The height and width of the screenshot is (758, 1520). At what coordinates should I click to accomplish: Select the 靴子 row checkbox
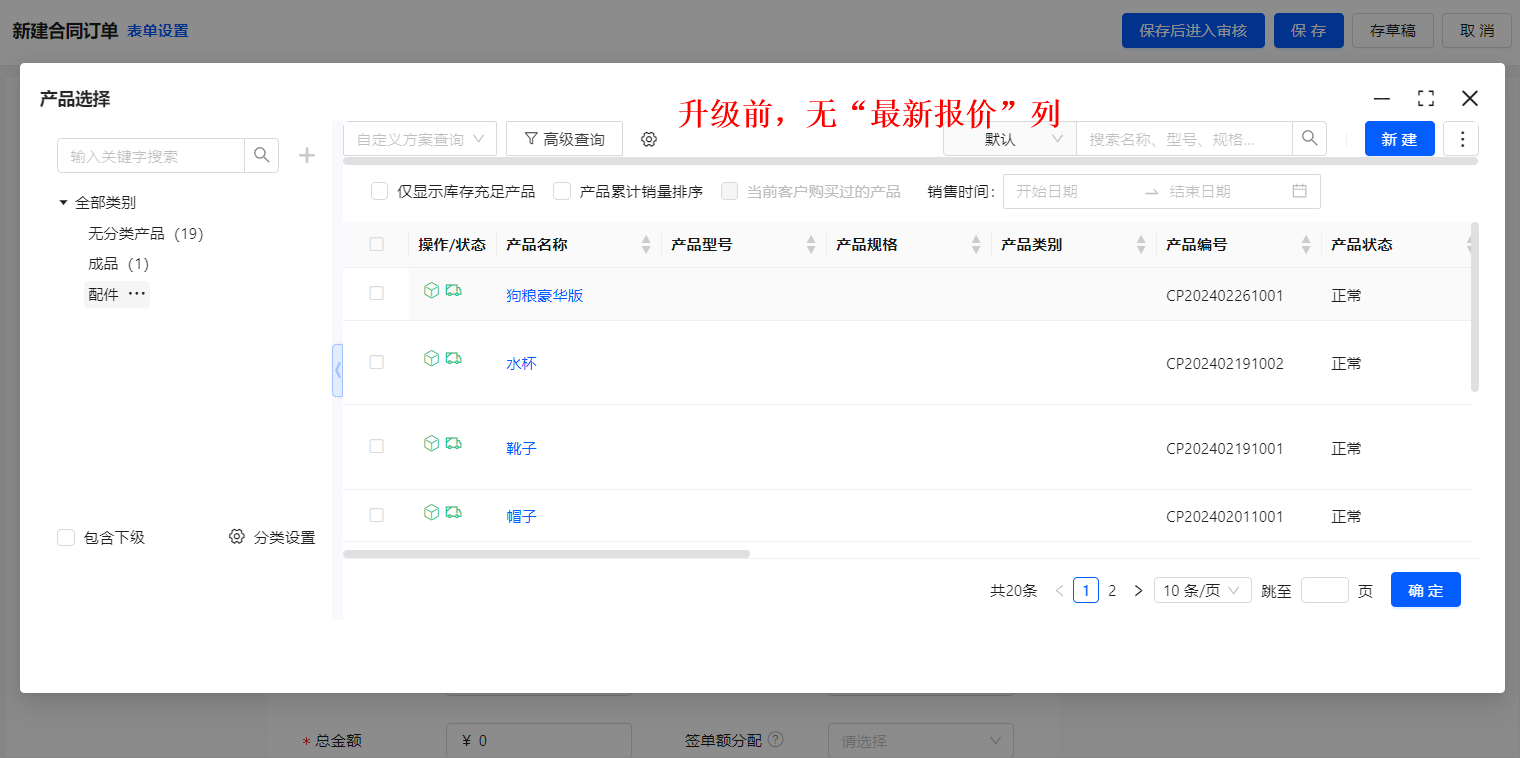[376, 446]
